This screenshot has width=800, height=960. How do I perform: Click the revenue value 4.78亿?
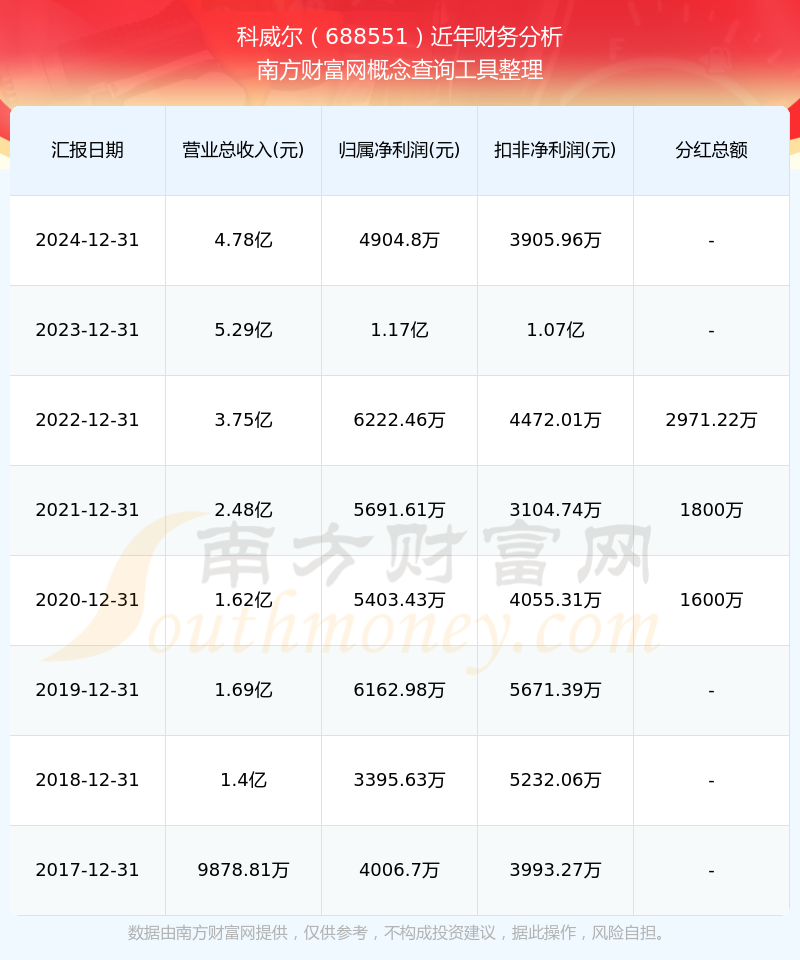244,240
